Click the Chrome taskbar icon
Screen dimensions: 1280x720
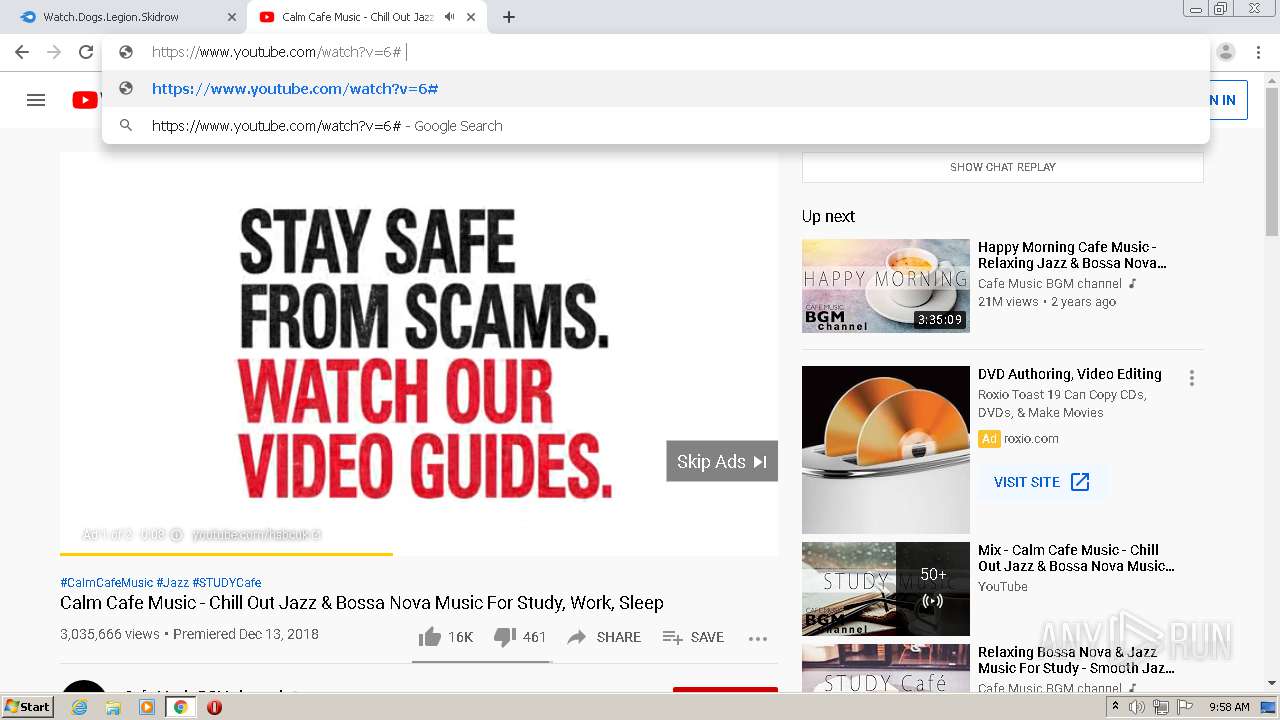(181, 707)
